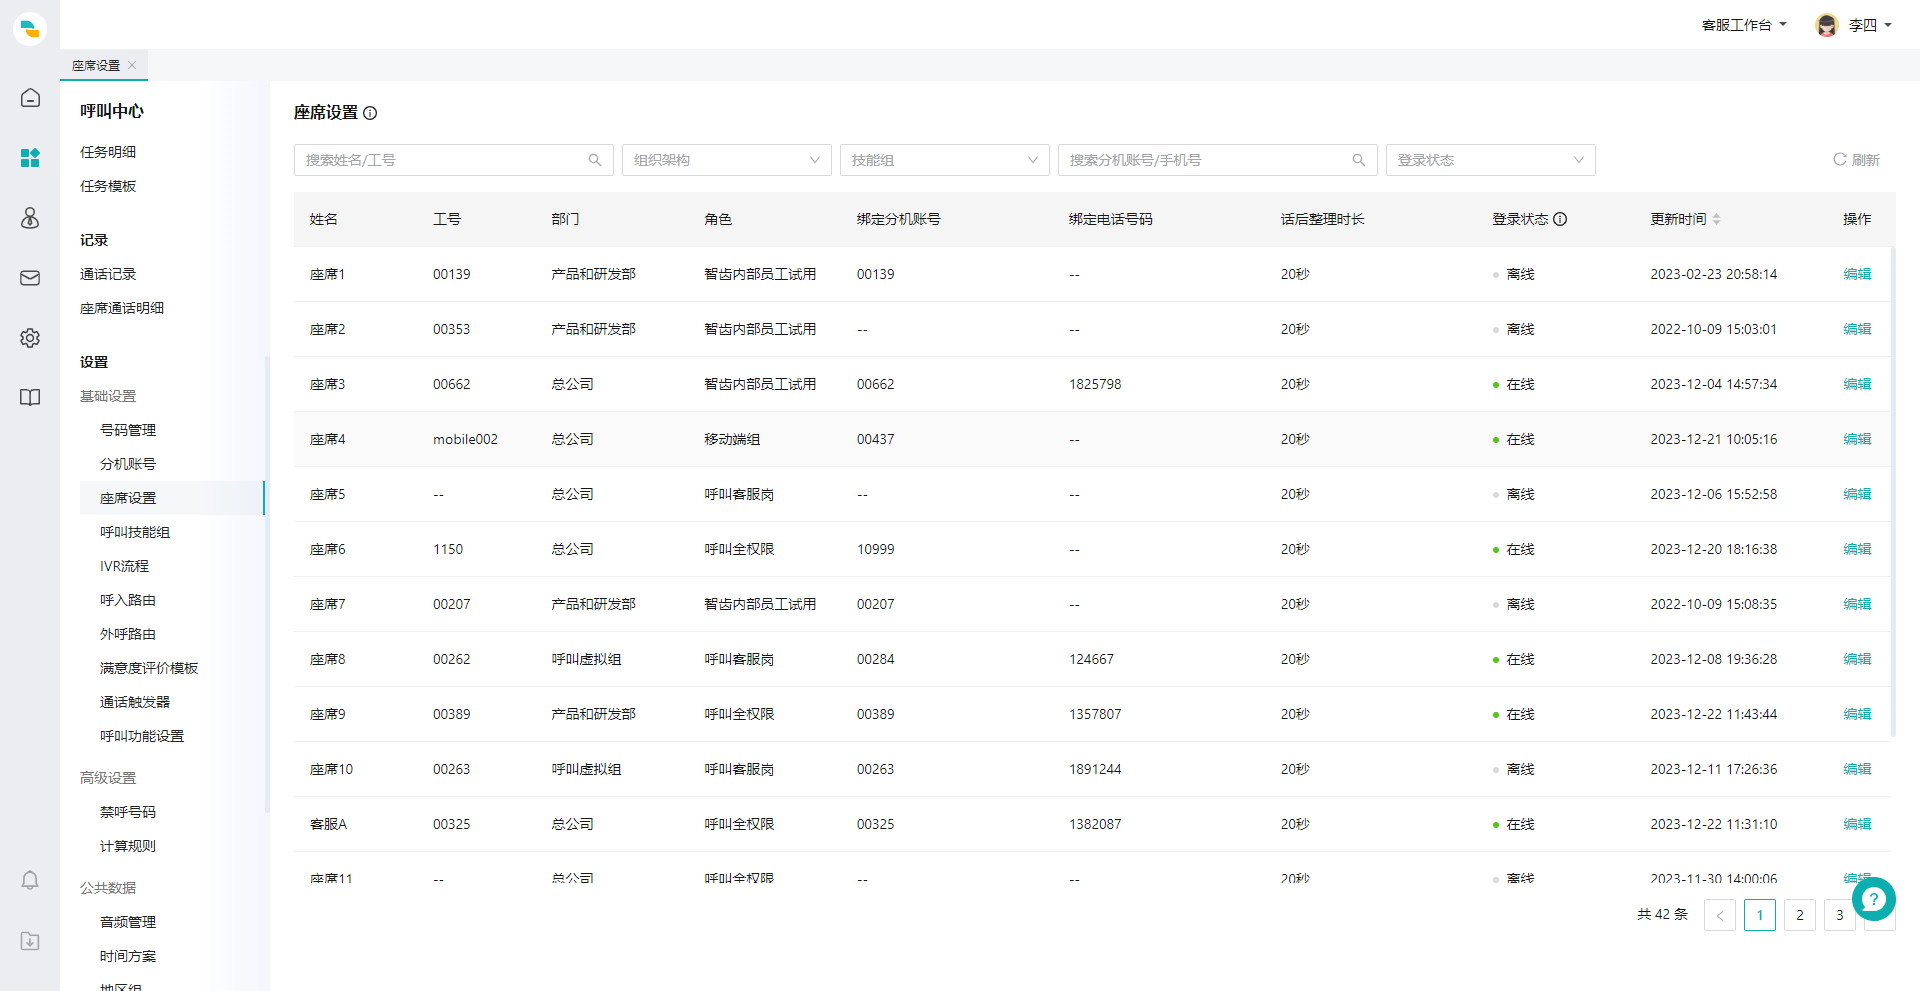
Task: Click the search icon in 搜索姓名/工号 field
Action: [x=595, y=160]
